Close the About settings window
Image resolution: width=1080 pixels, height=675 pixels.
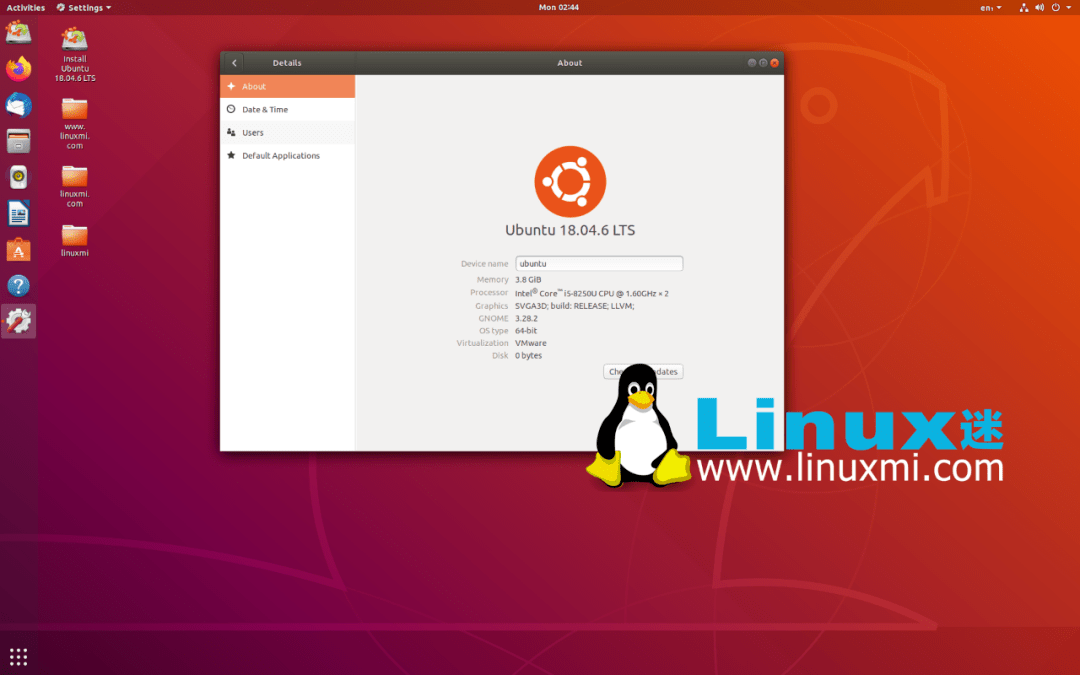coord(774,63)
